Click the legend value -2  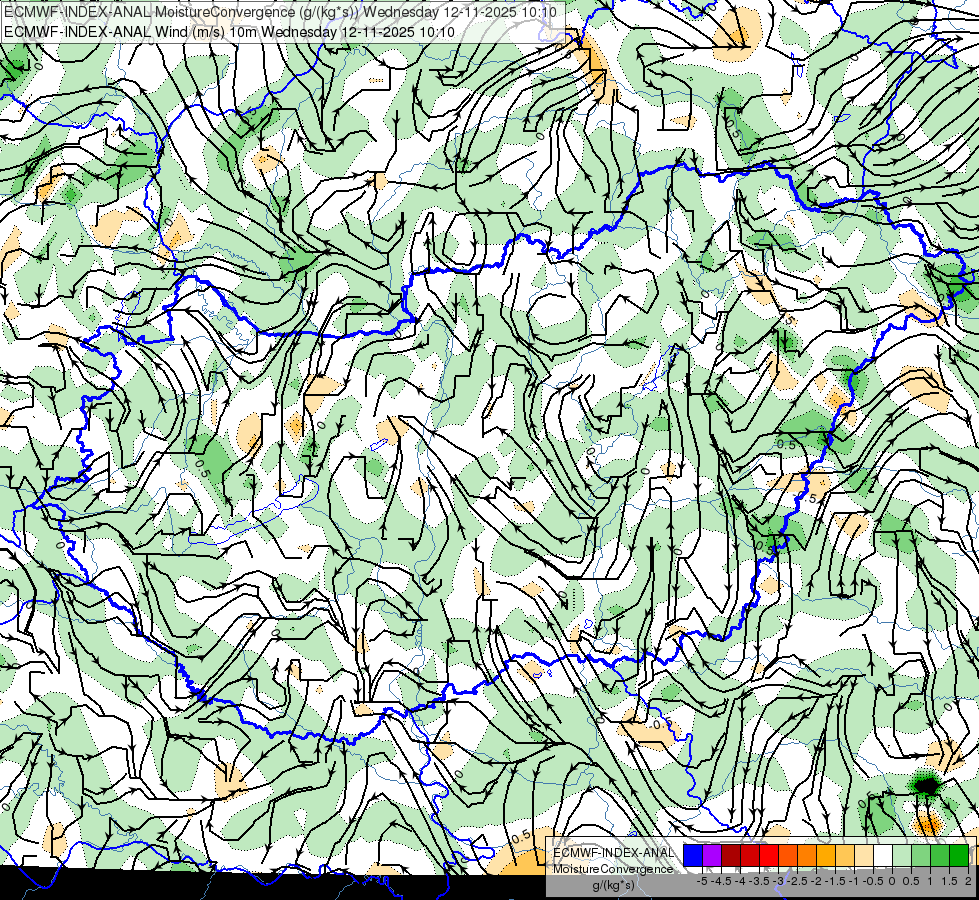(817, 881)
